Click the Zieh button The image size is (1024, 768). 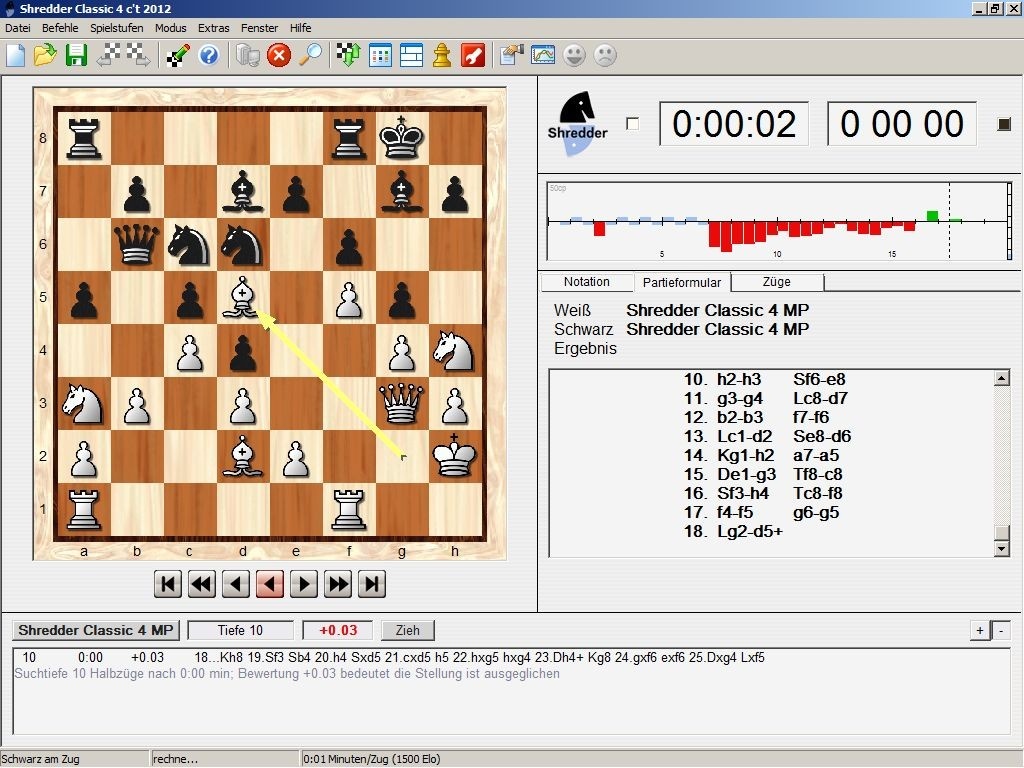(x=408, y=630)
